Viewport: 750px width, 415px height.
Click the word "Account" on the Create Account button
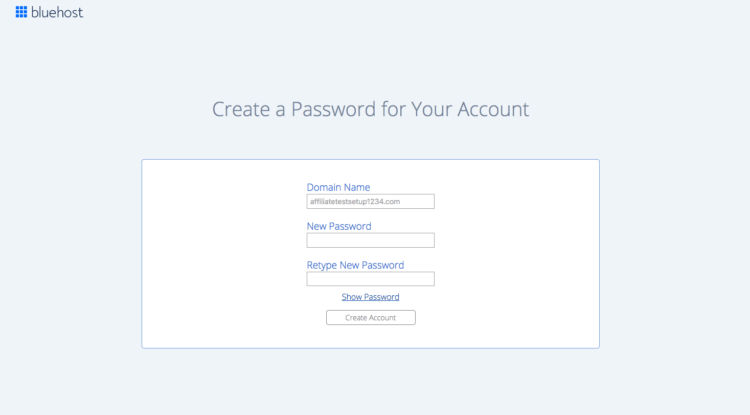(383, 318)
